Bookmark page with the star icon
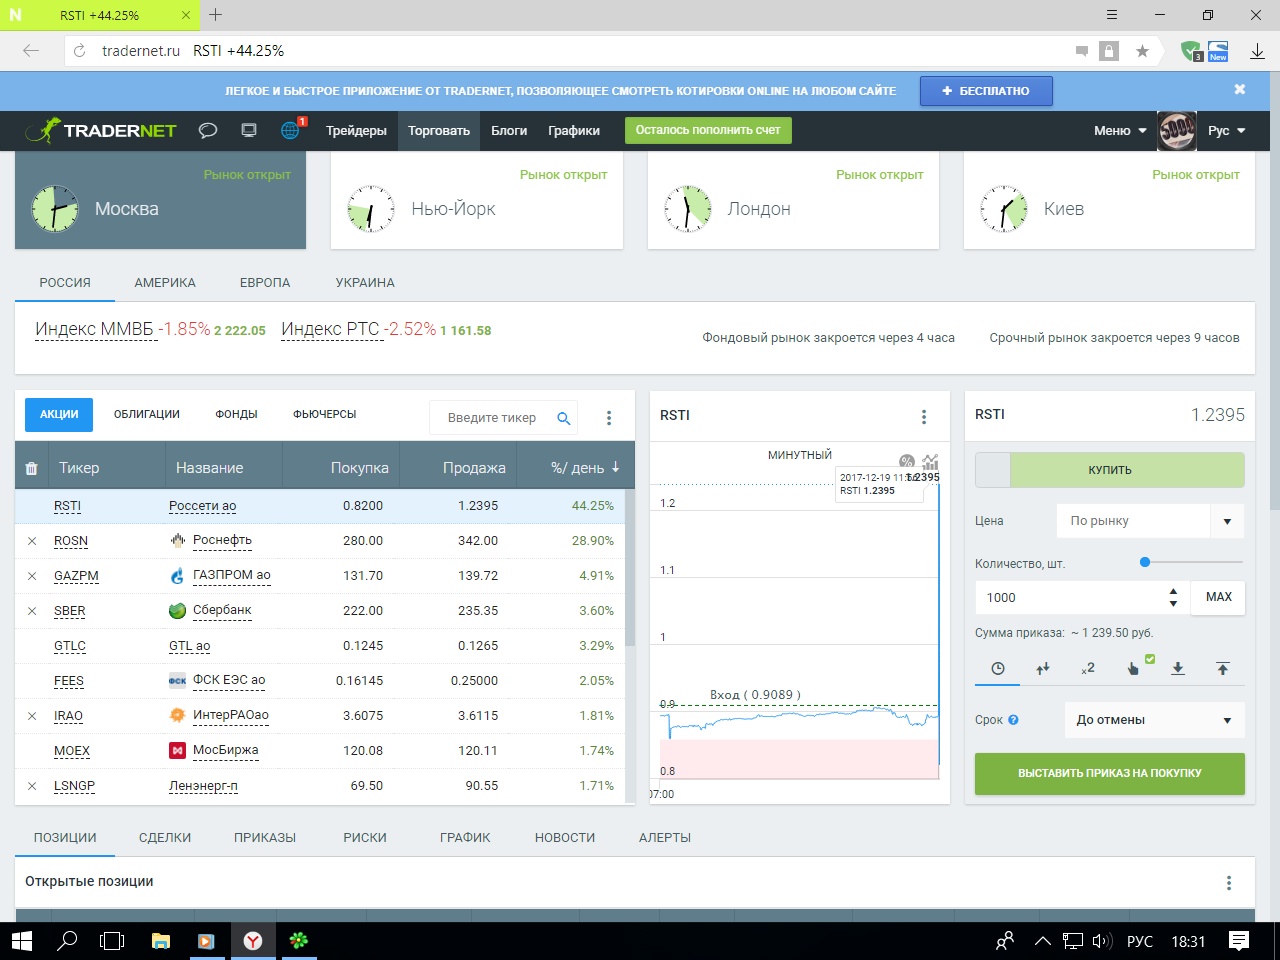 pos(1142,51)
